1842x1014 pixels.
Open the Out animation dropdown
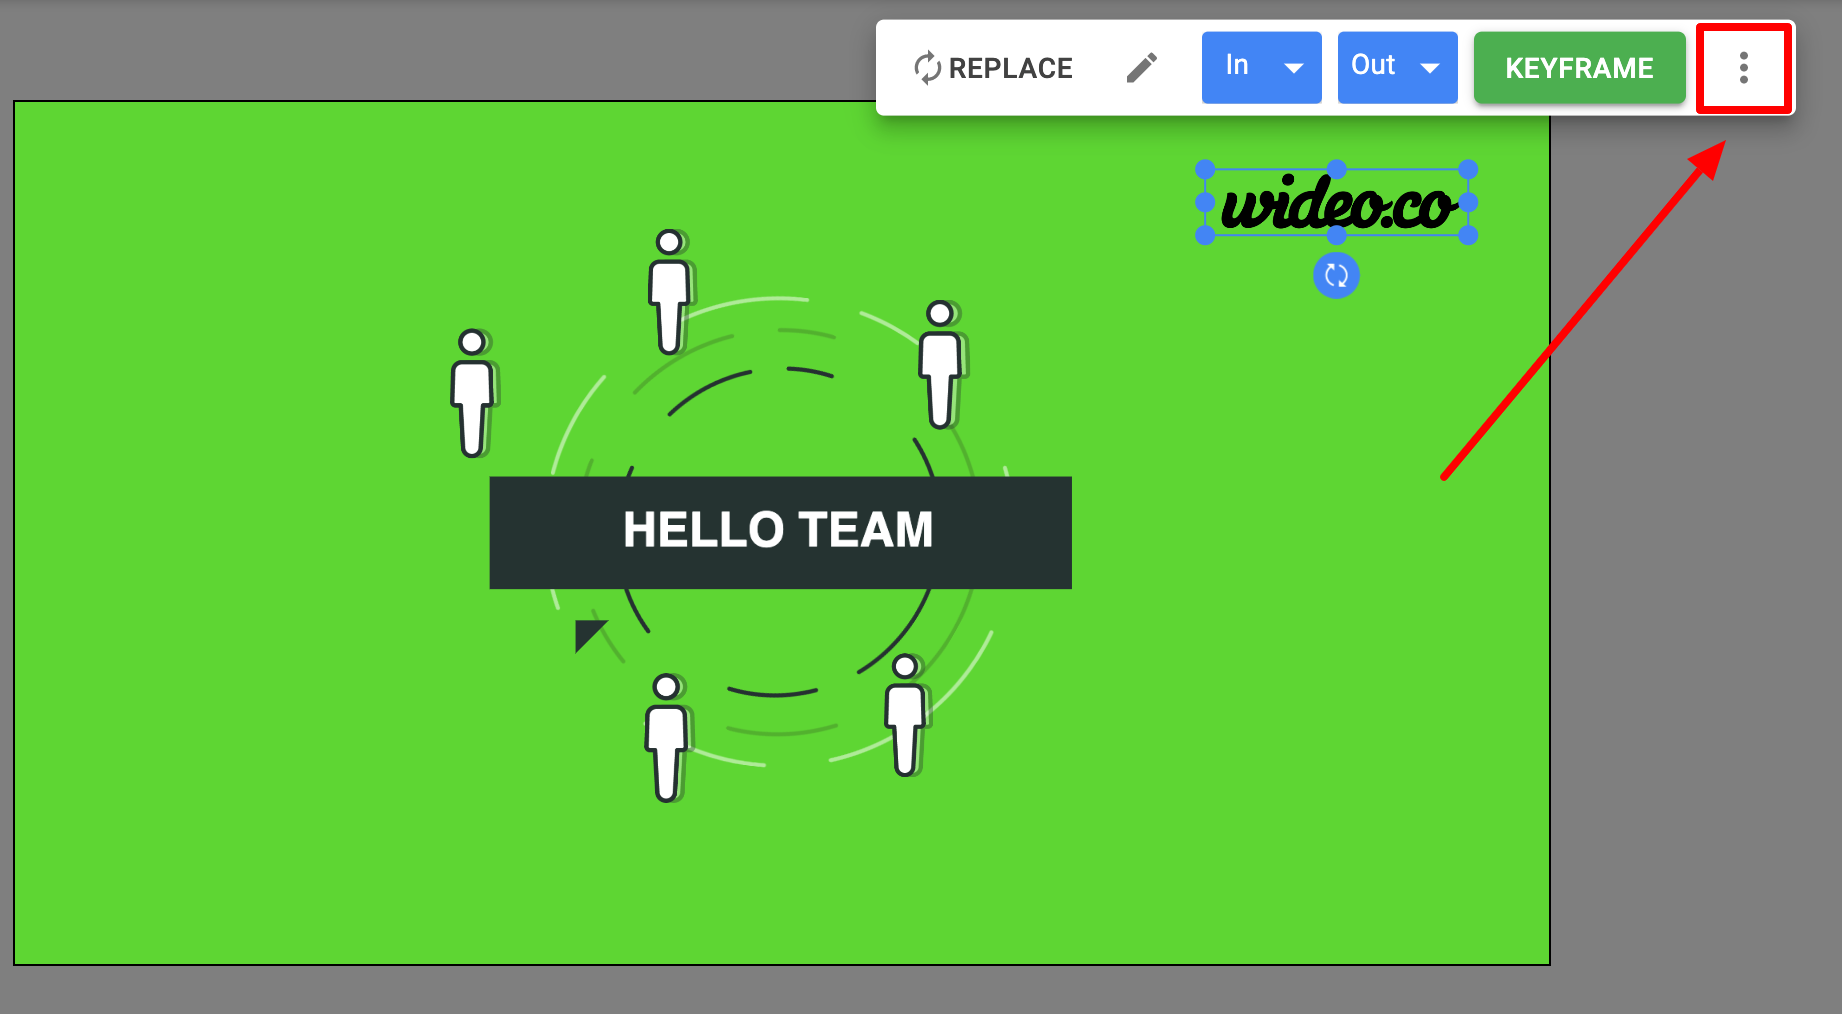pos(1398,67)
